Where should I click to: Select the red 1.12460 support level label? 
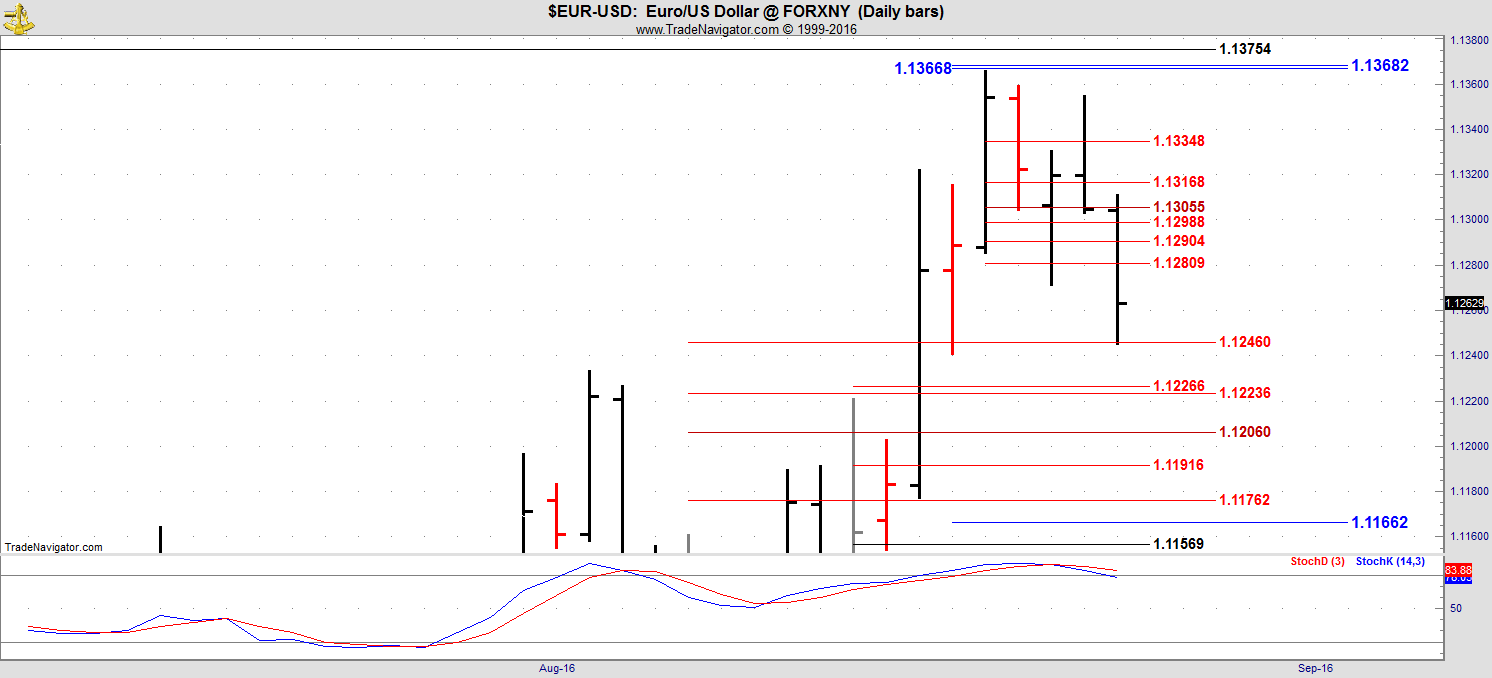(1244, 342)
